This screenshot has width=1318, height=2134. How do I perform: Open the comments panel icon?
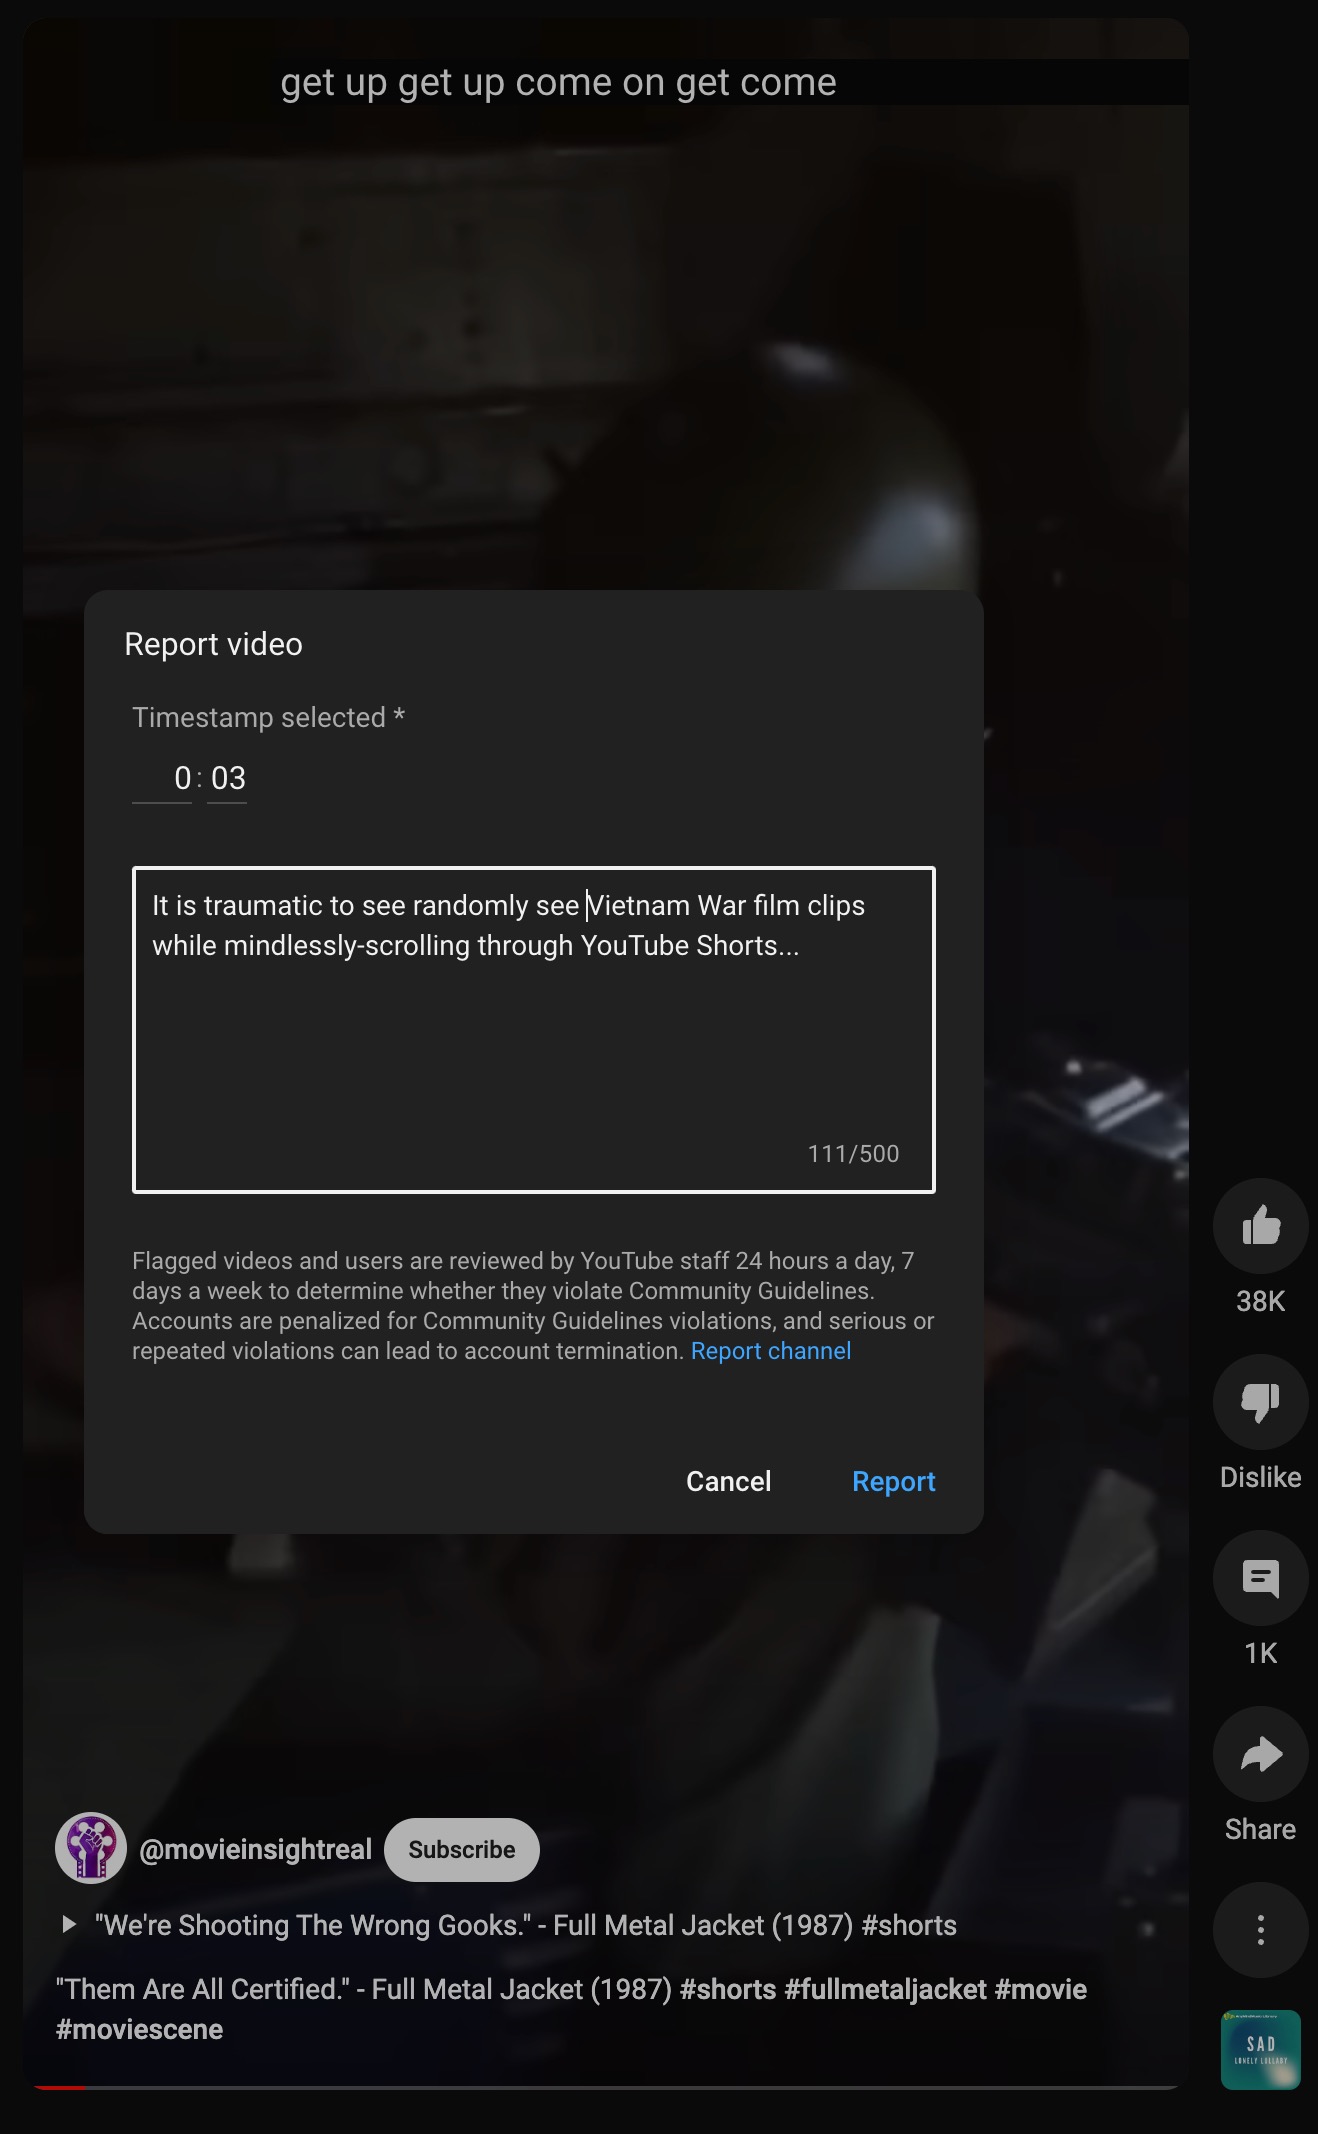(1260, 1578)
